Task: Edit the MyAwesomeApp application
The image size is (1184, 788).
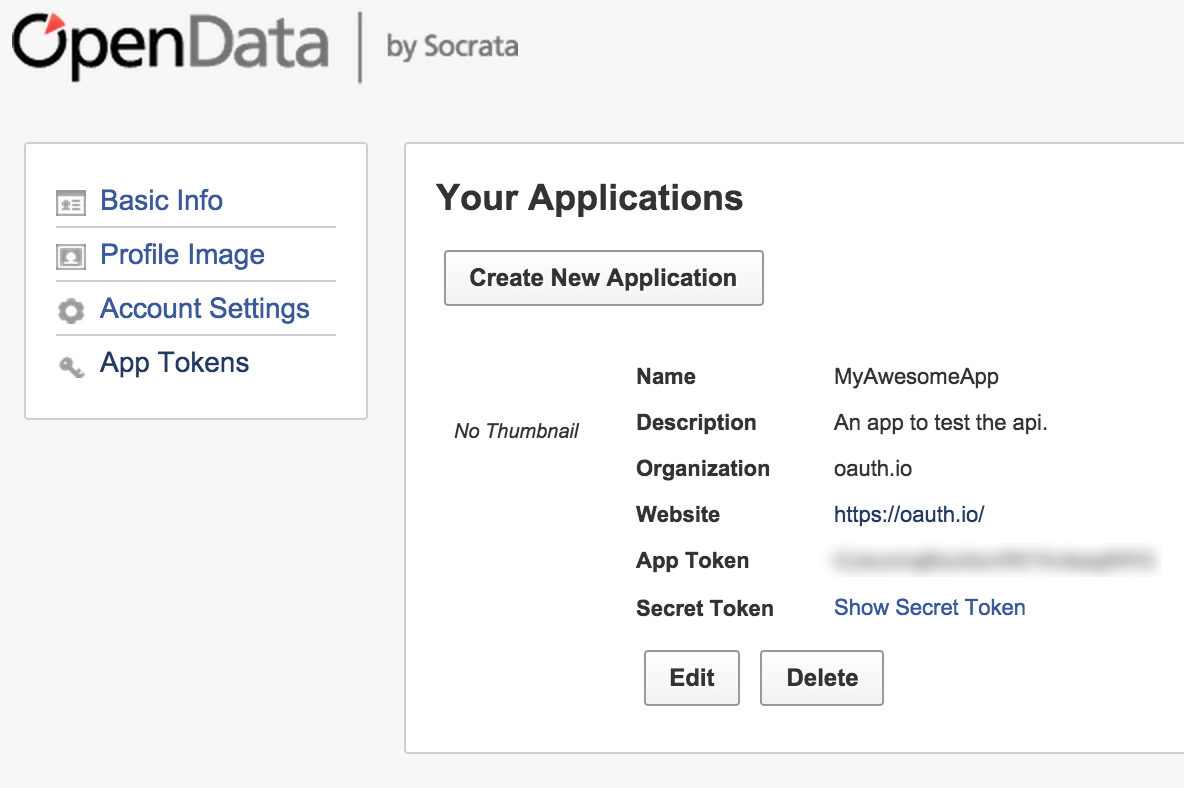Action: 692,678
